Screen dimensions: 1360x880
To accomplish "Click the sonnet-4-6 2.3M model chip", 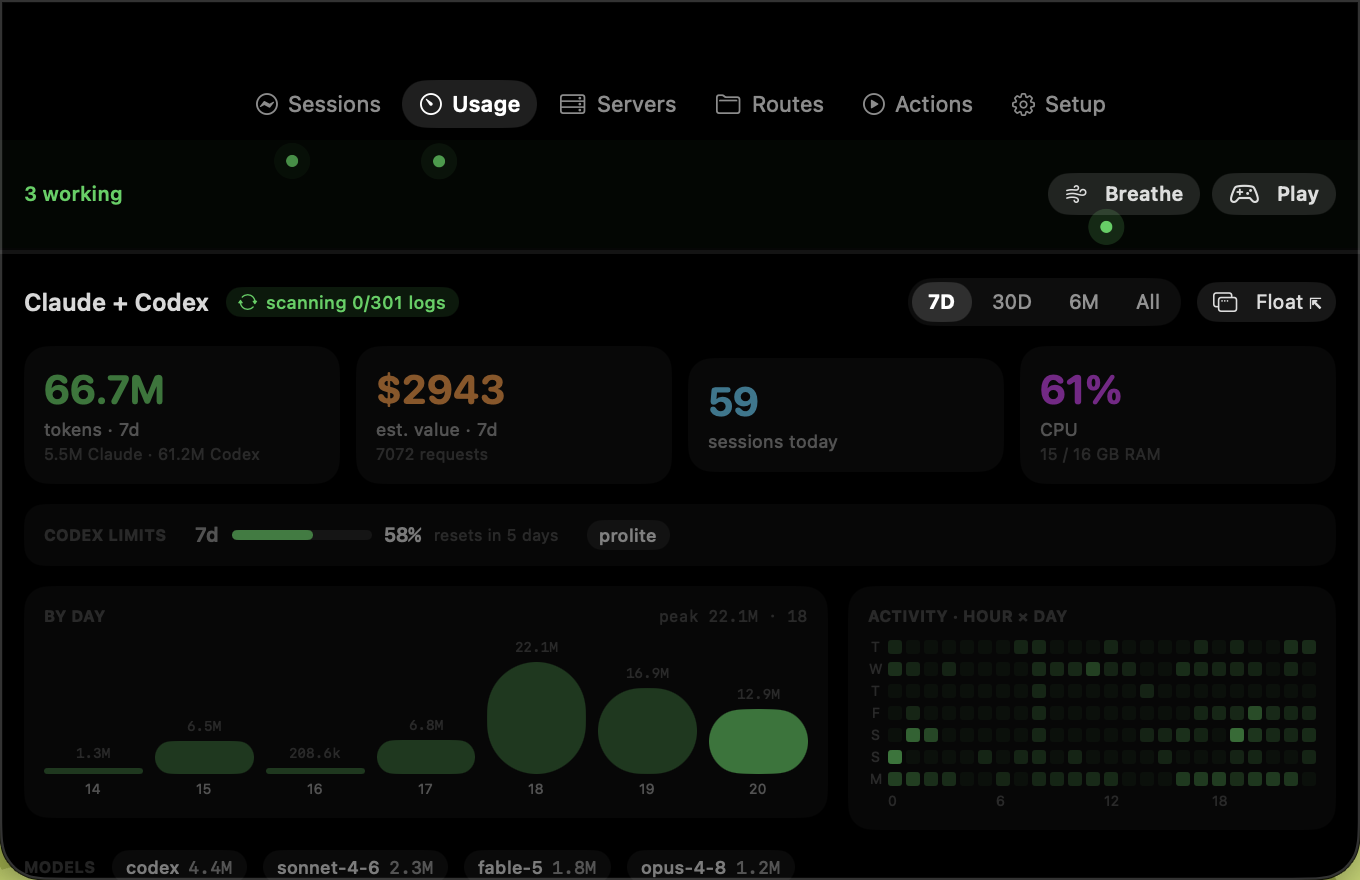I will [355, 867].
